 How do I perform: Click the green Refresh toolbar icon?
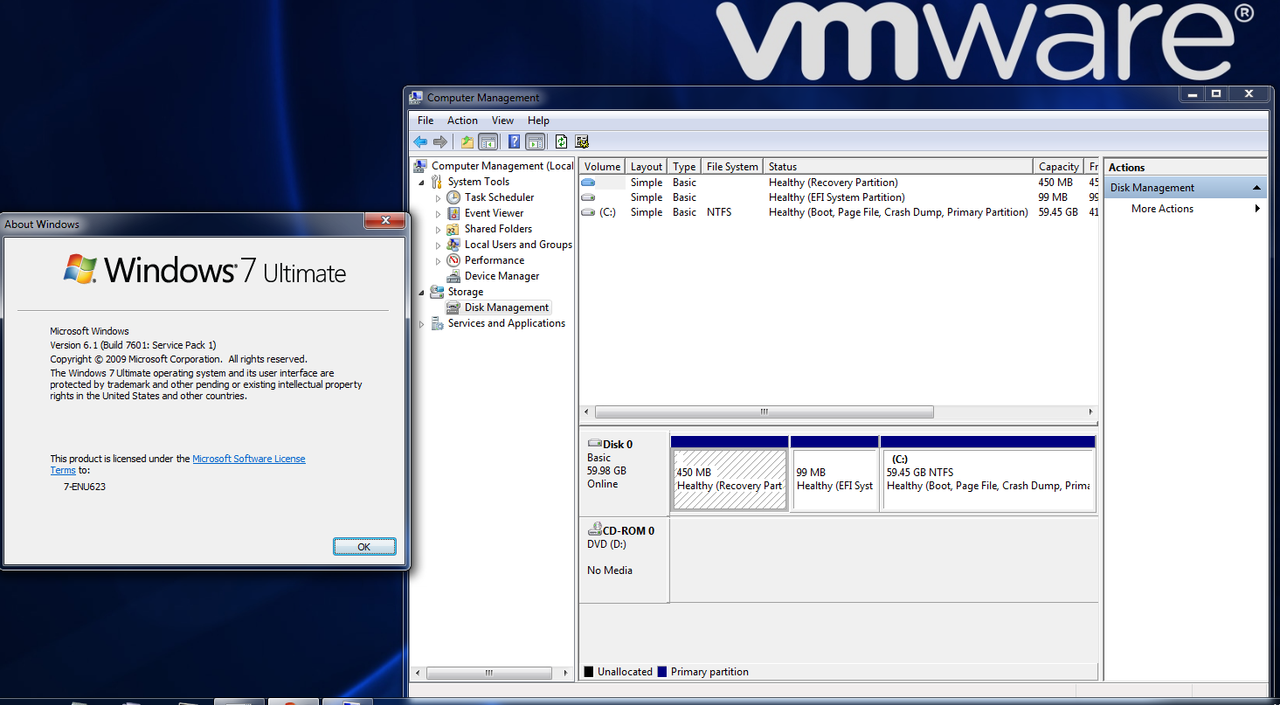[x=561, y=142]
